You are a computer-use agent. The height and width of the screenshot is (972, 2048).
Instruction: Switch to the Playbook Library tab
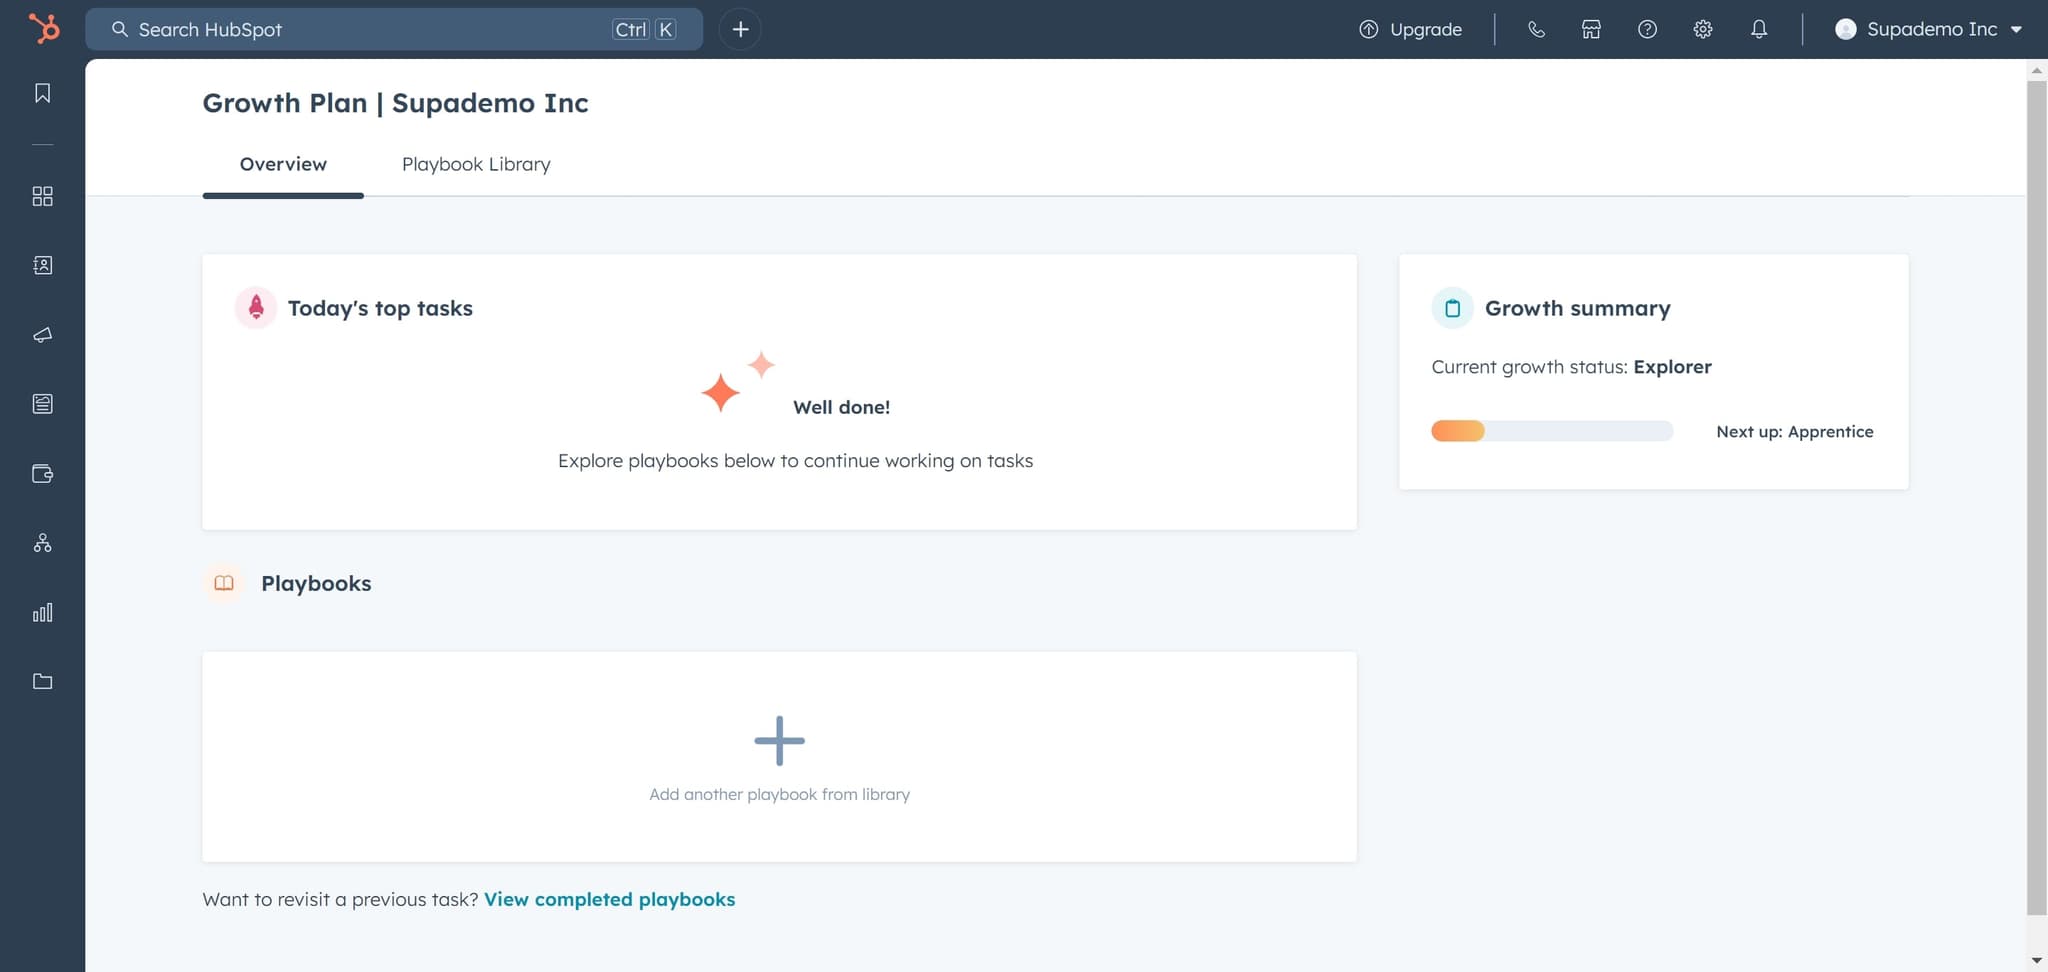(475, 164)
